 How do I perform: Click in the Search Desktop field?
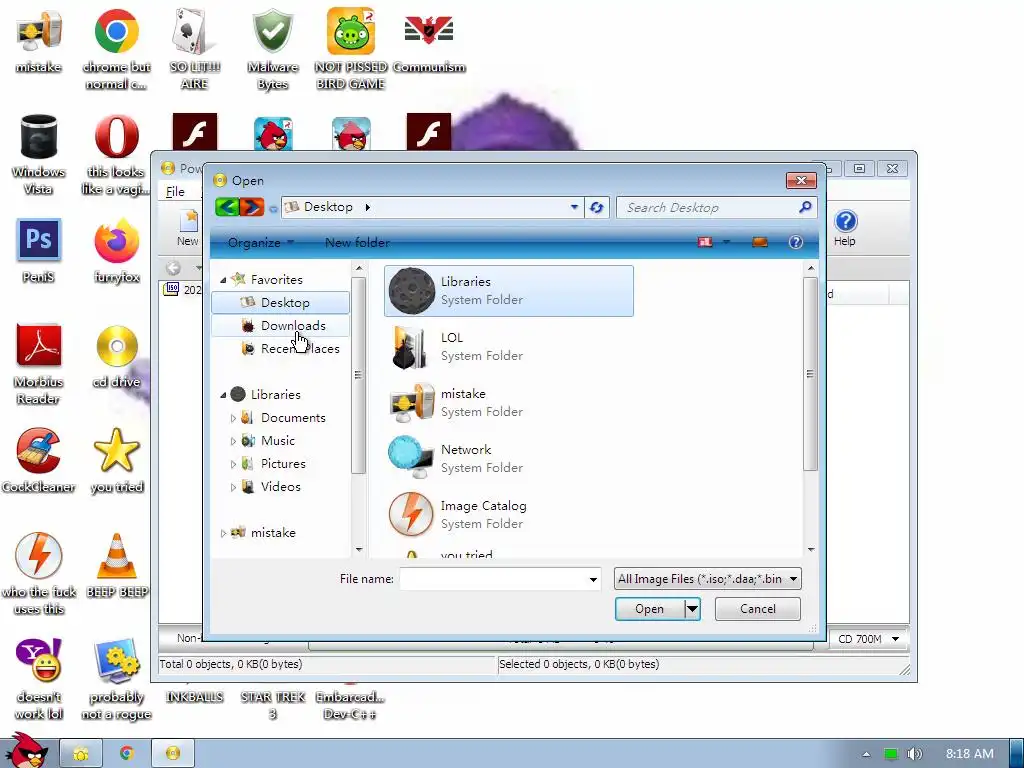709,207
